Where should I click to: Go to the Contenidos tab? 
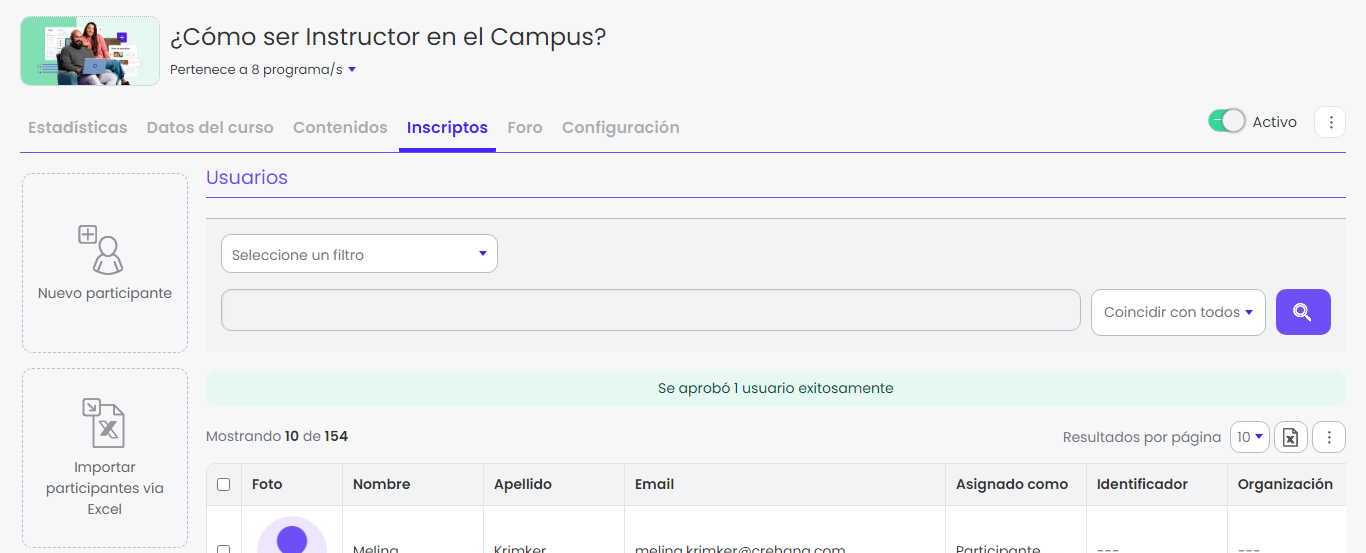pyautogui.click(x=340, y=127)
